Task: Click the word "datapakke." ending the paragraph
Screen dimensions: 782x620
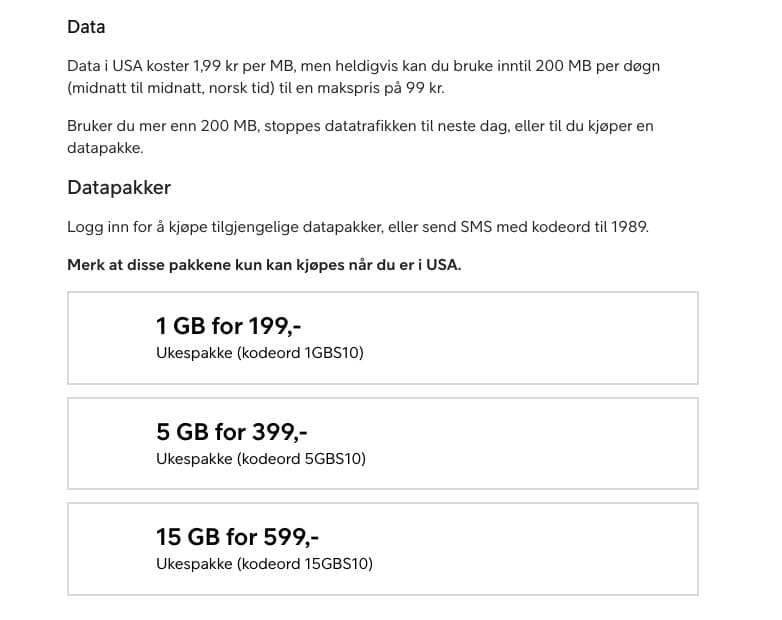Action: tap(105, 148)
